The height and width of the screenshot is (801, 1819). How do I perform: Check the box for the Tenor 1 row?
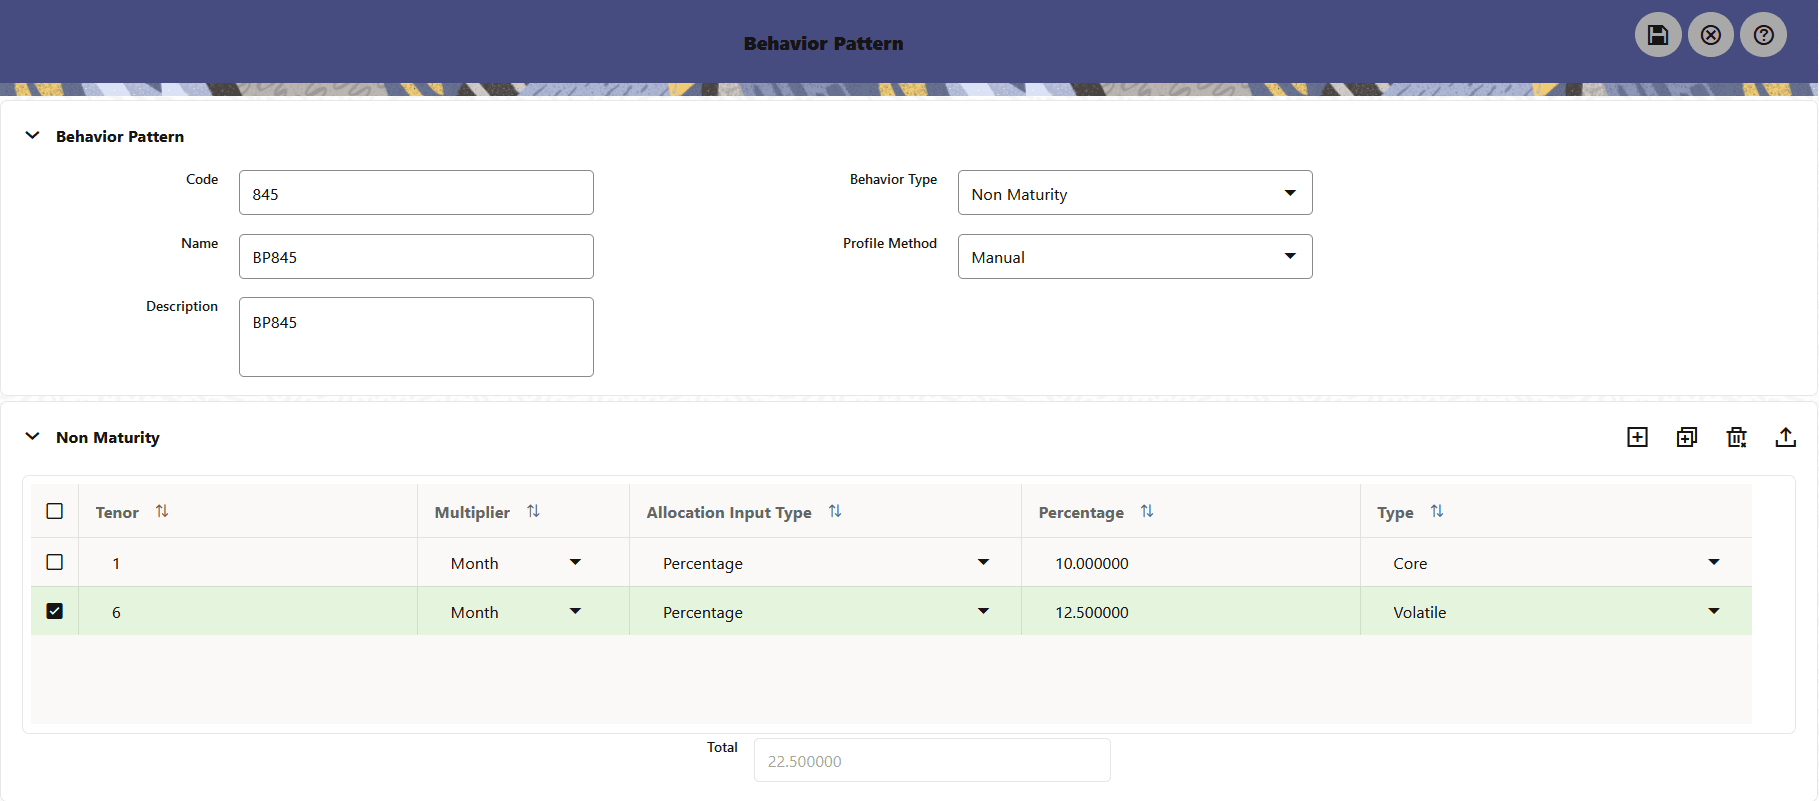point(55,562)
